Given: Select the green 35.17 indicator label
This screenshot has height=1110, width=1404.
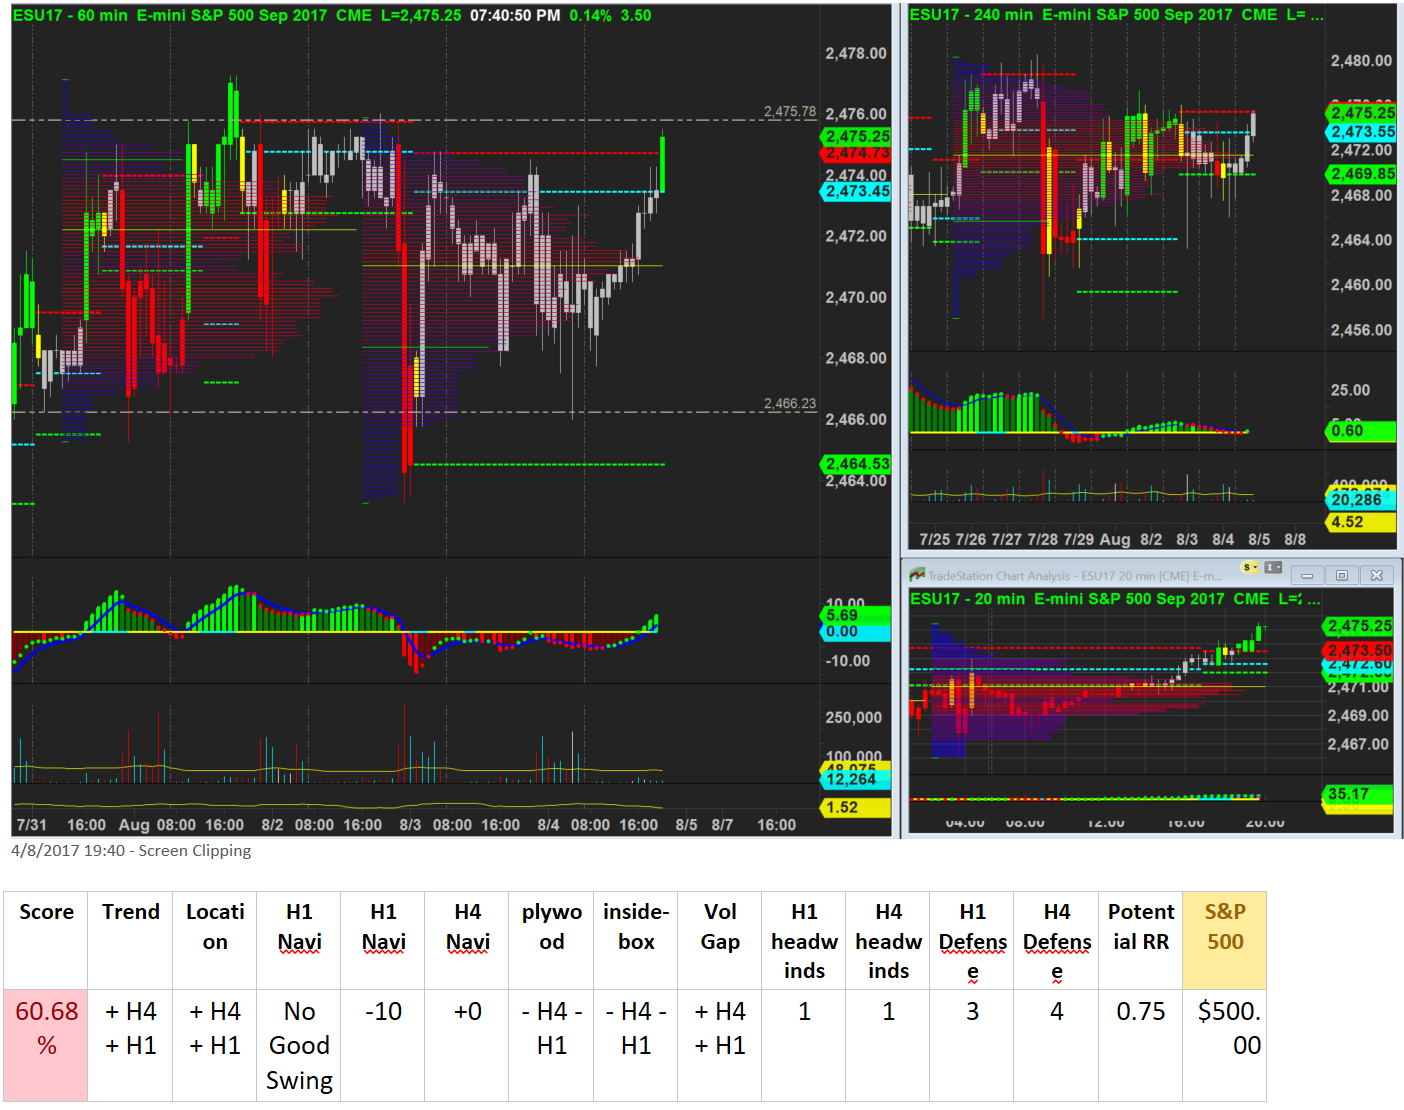Looking at the screenshot, I should pyautogui.click(x=1358, y=795).
